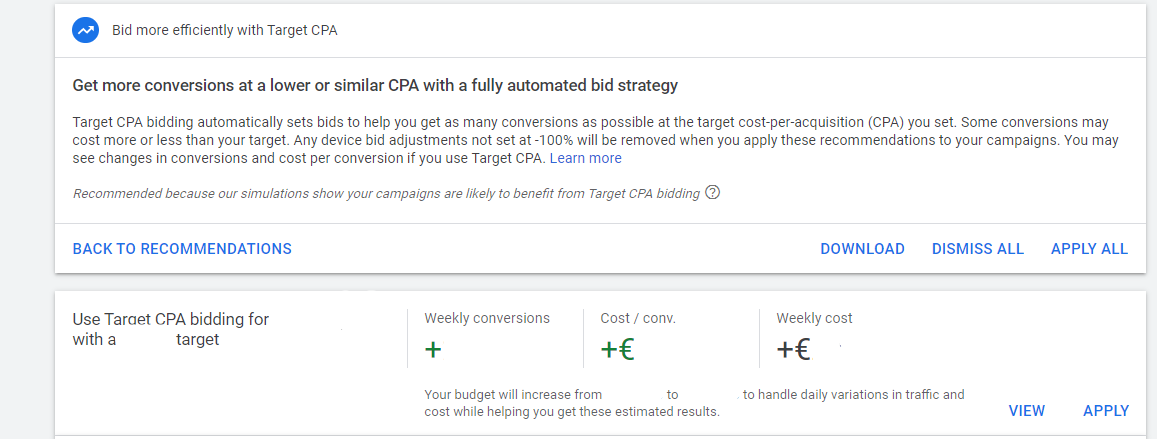The image size is (1157, 439).
Task: Click the bold 'Get more conversions' headline
Action: point(375,86)
